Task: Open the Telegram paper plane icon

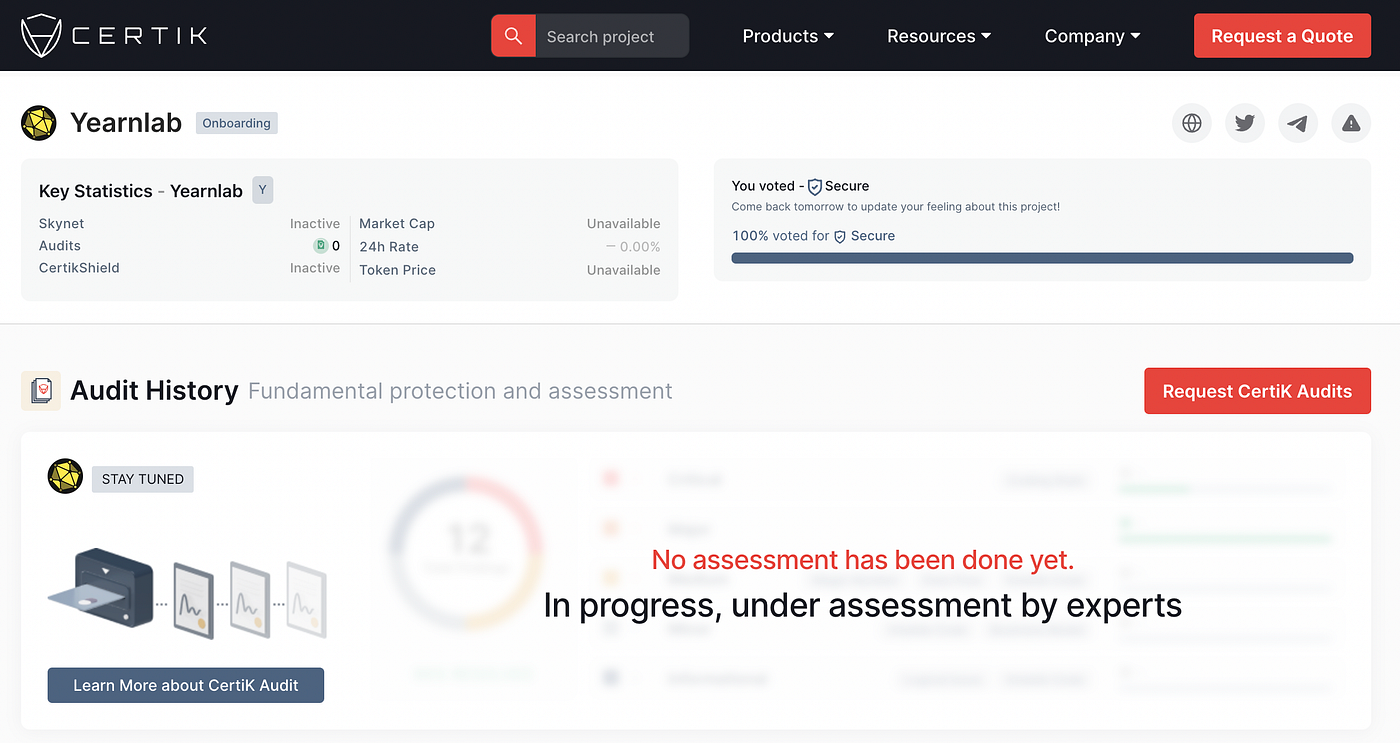Action: click(x=1297, y=123)
